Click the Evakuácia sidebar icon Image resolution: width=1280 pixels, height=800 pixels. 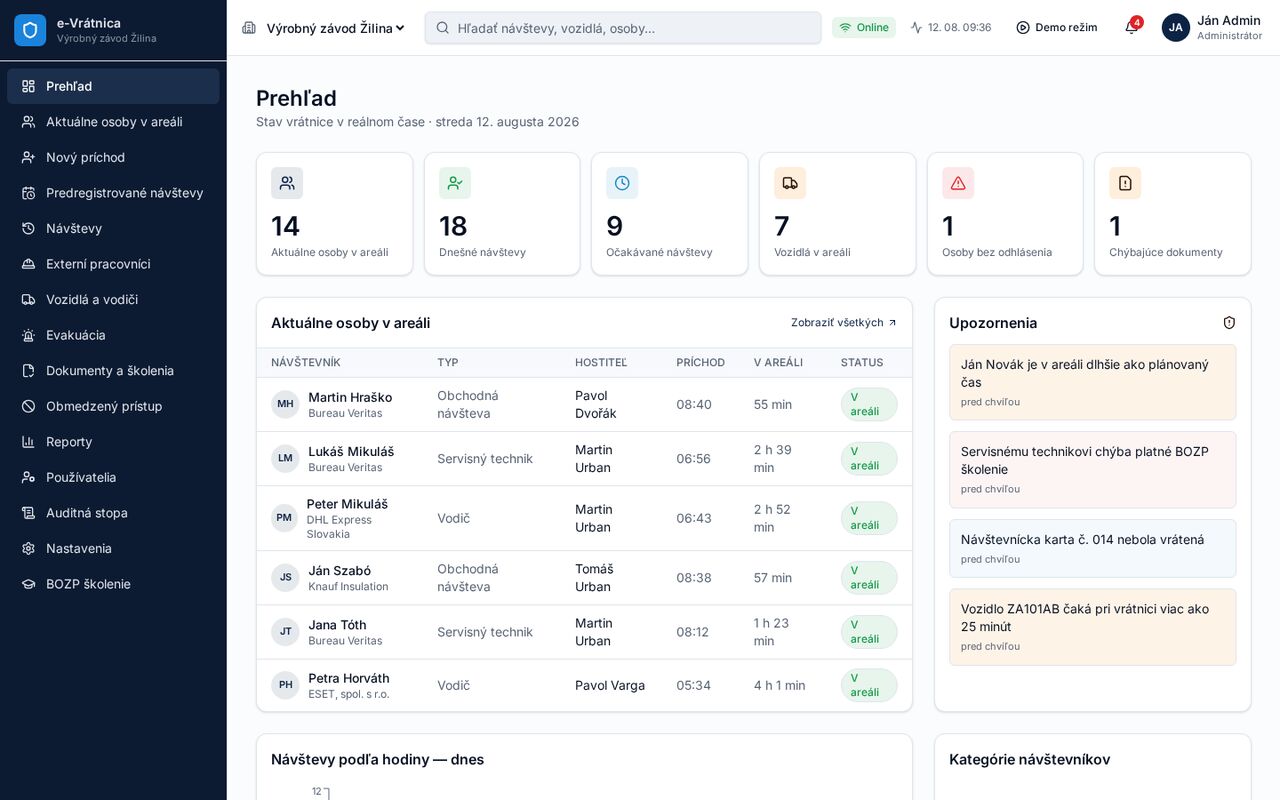click(28, 335)
